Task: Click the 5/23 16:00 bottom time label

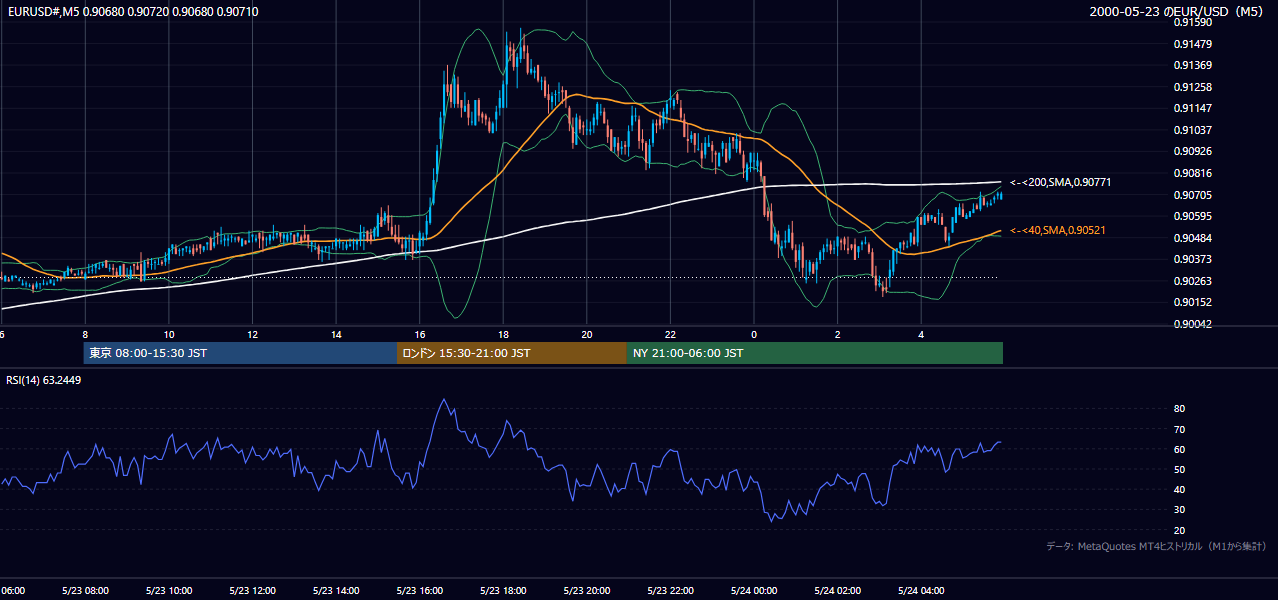Action: coord(419,590)
